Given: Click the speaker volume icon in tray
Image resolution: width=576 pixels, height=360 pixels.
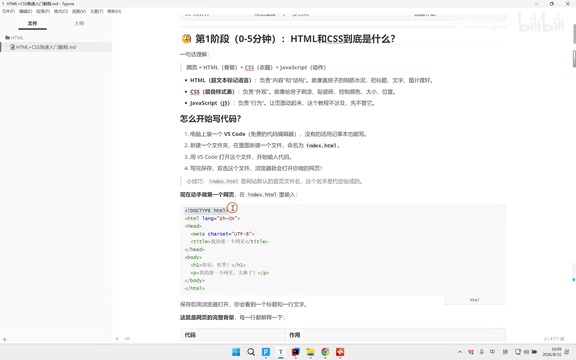Looking at the screenshot, I should click(x=526, y=352).
